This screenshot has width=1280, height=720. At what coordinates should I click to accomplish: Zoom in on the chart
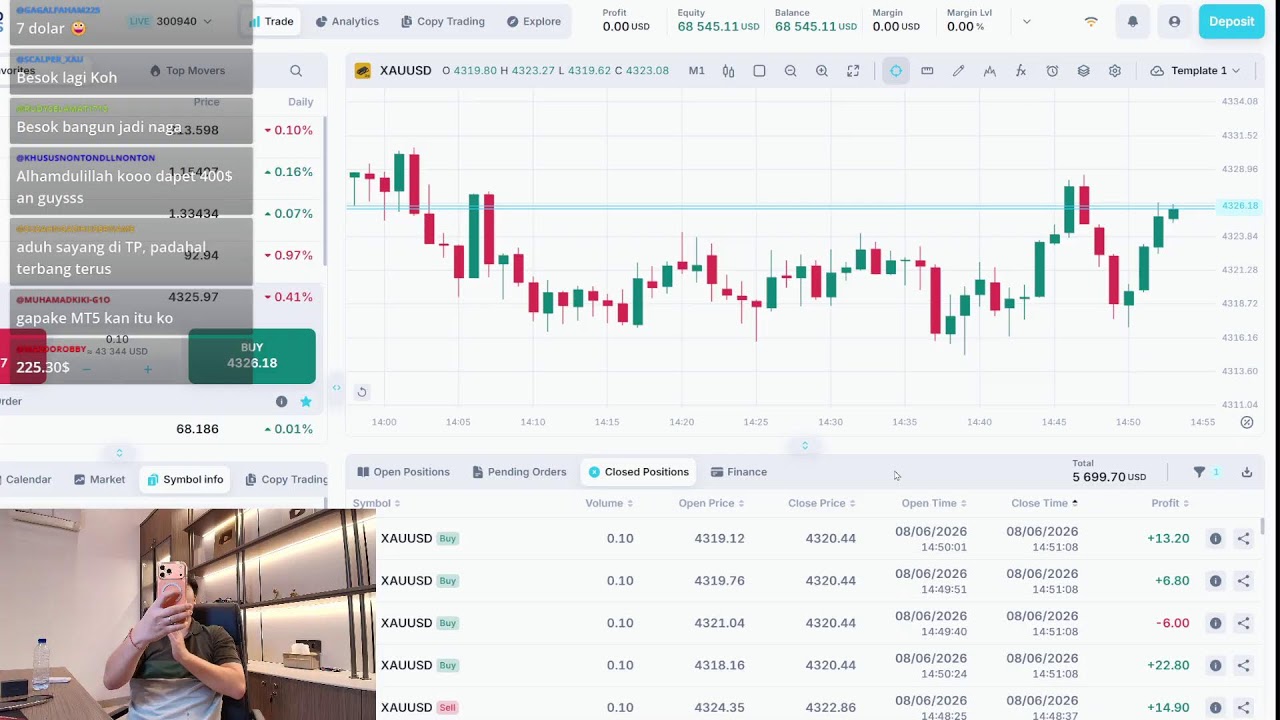[x=821, y=71]
